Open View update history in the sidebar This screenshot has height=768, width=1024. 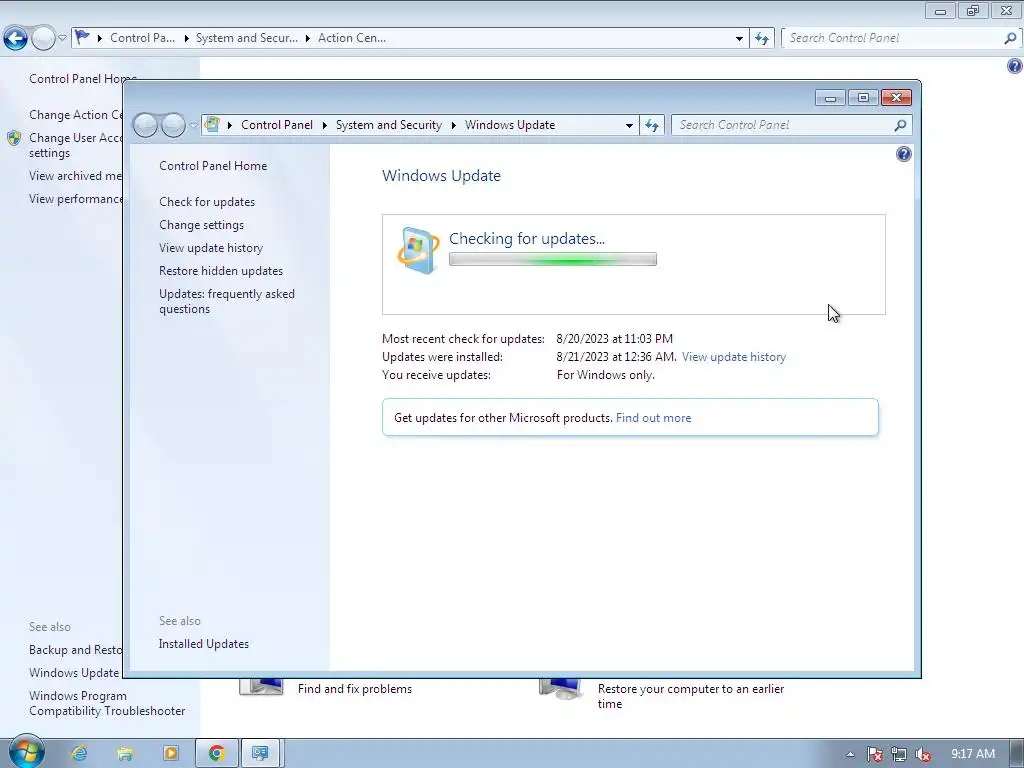(211, 248)
